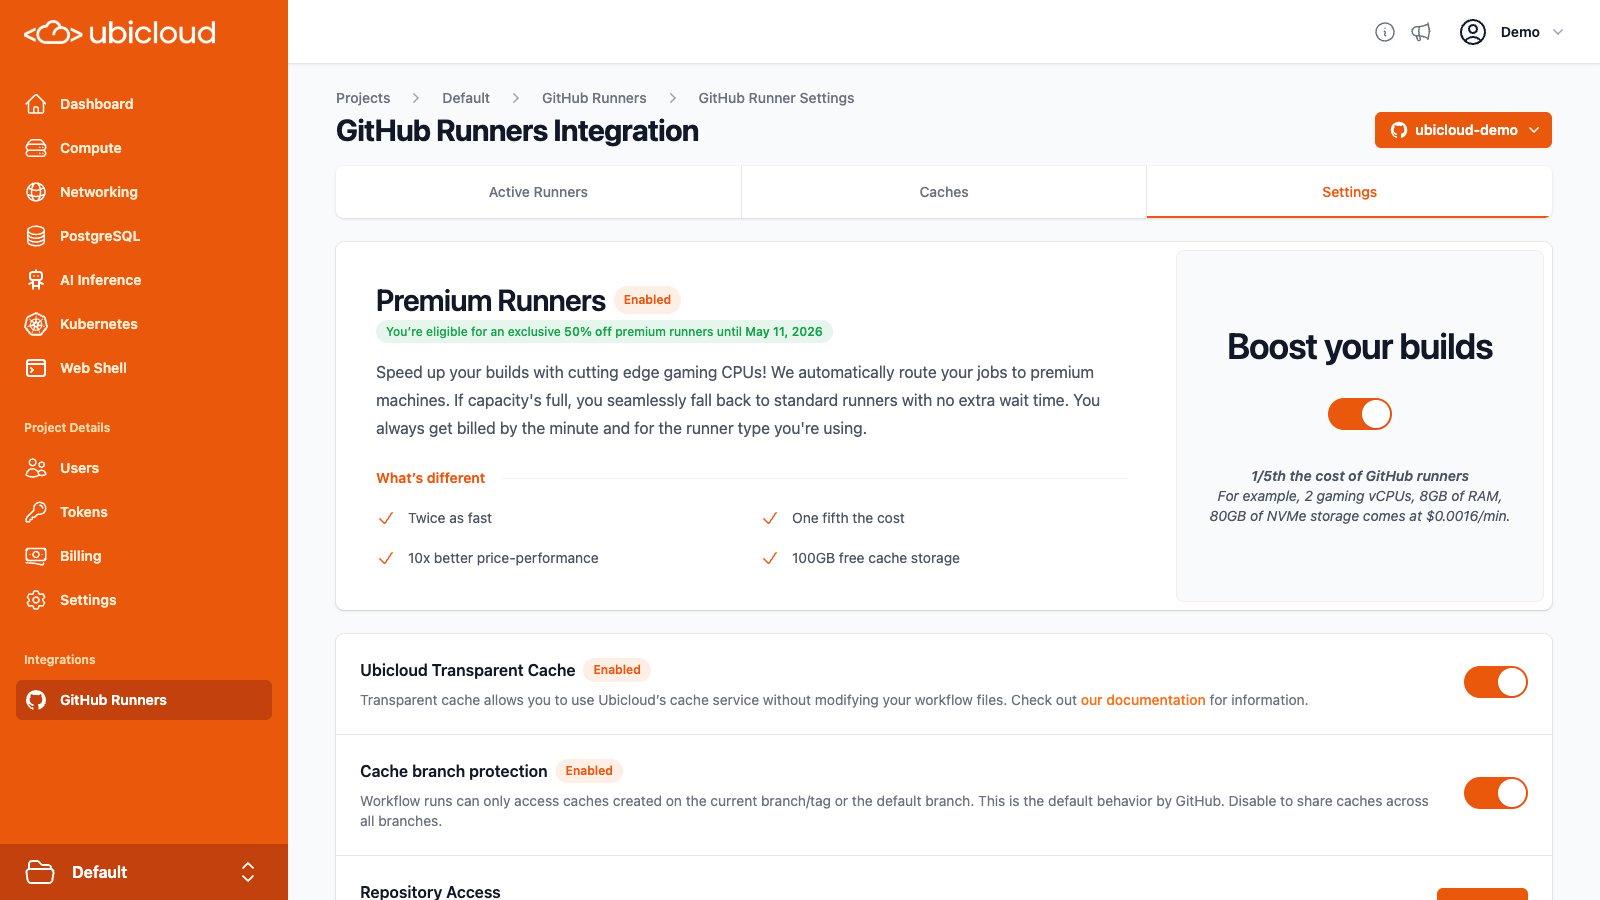Switch to the Caches tab

[x=944, y=192]
